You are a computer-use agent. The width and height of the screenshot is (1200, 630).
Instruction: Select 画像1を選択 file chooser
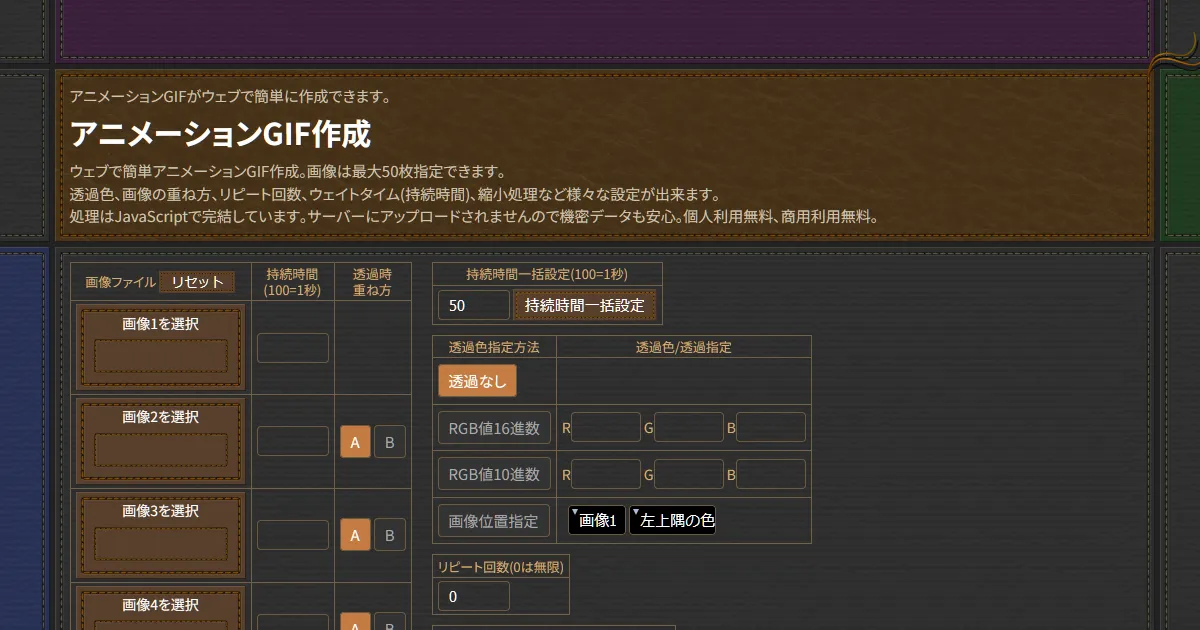[161, 347]
